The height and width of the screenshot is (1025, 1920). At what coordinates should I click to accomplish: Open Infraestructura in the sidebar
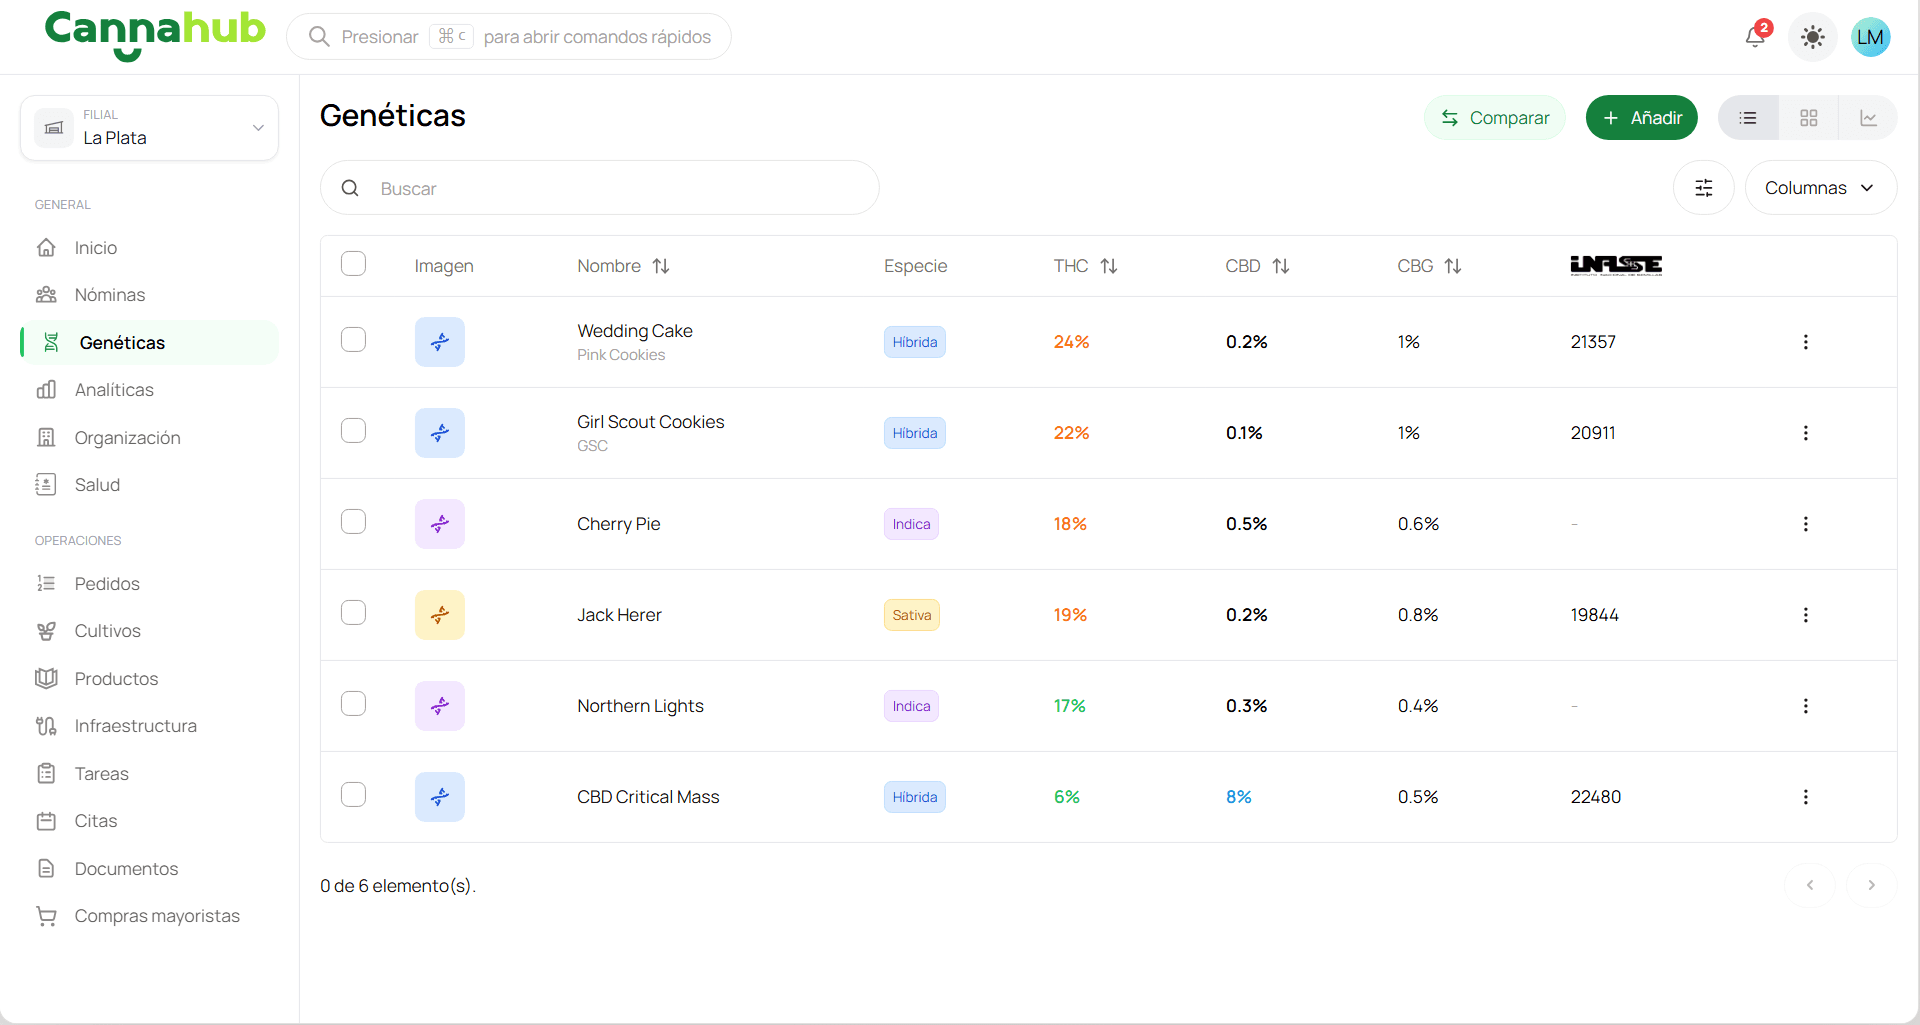[149, 726]
